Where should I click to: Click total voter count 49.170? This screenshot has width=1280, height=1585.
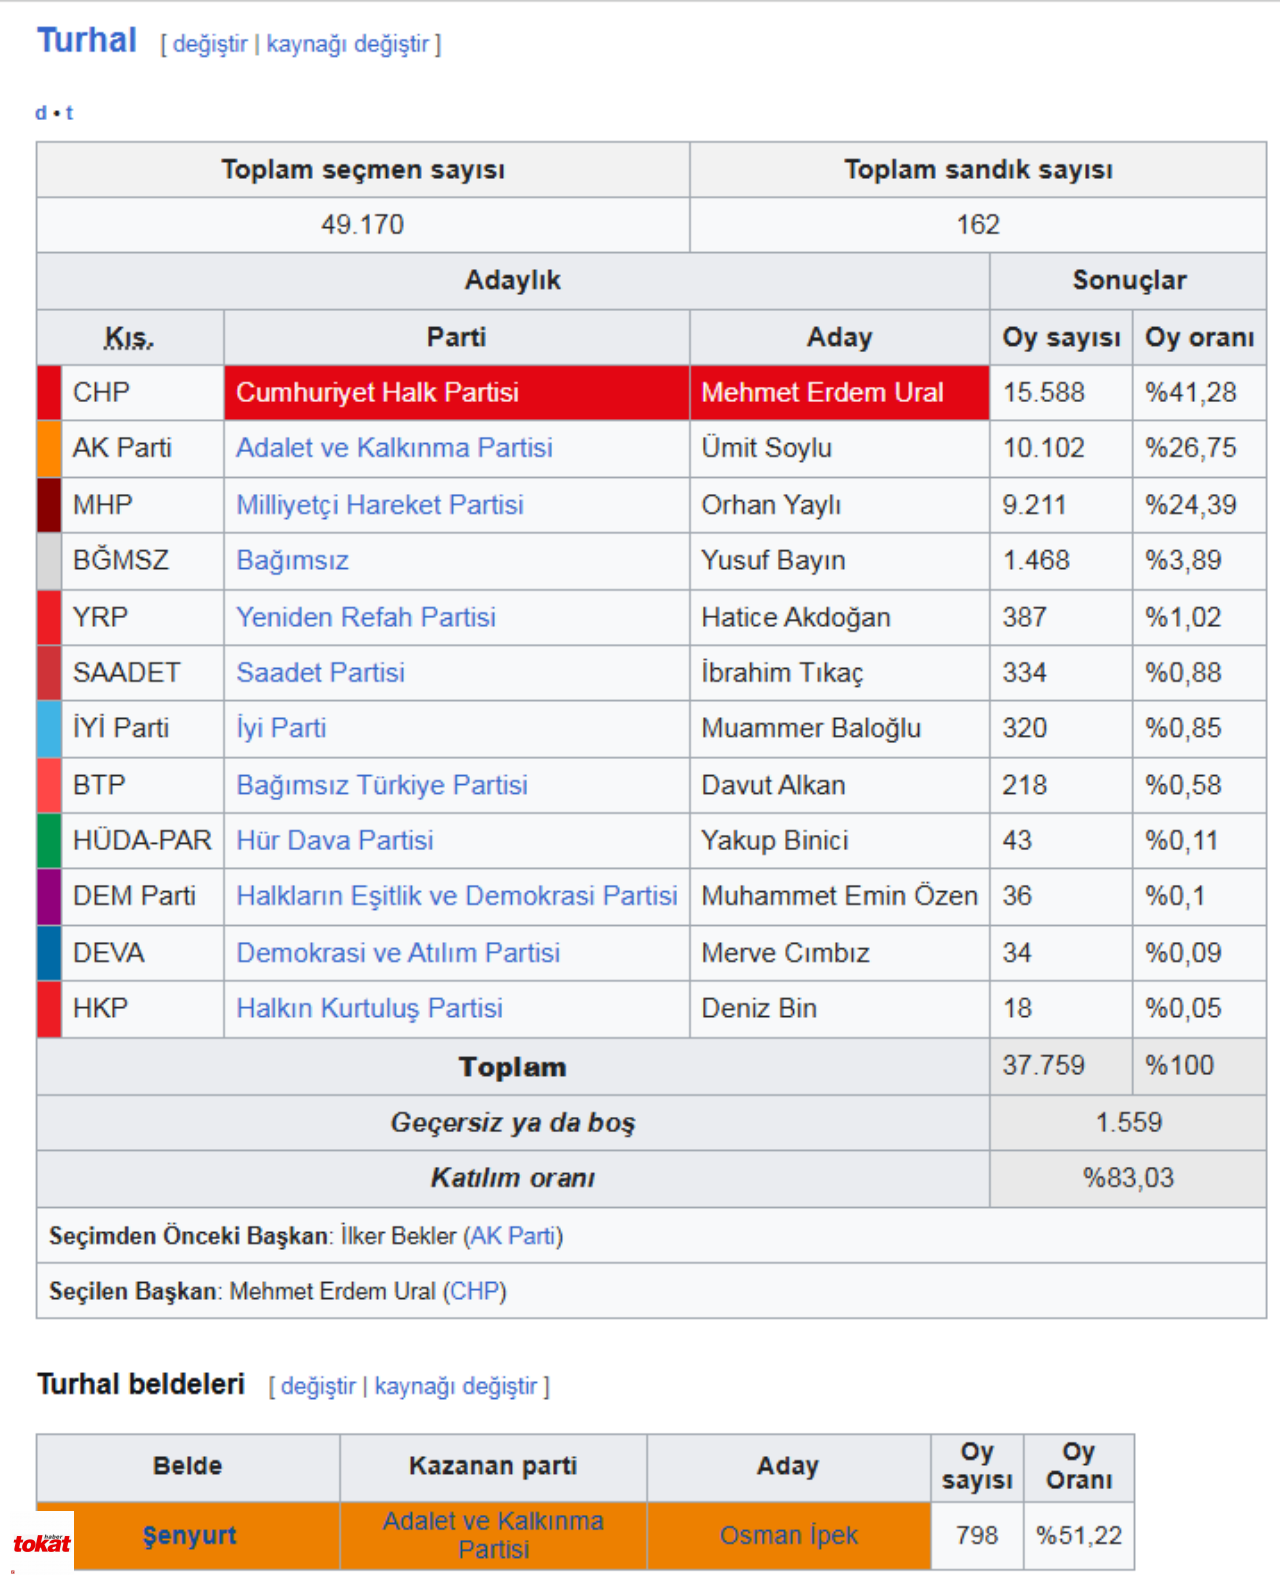(x=362, y=224)
